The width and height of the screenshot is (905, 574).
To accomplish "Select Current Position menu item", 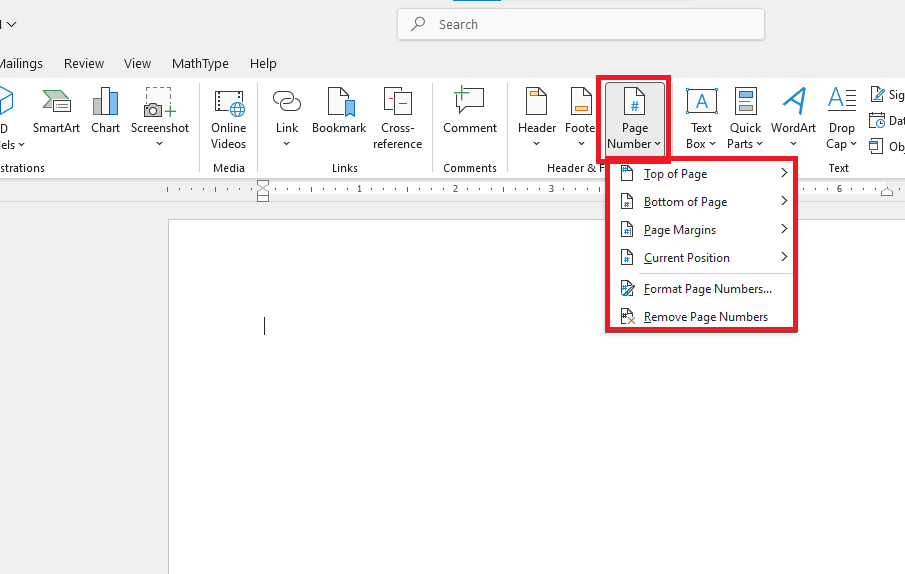I will point(701,257).
